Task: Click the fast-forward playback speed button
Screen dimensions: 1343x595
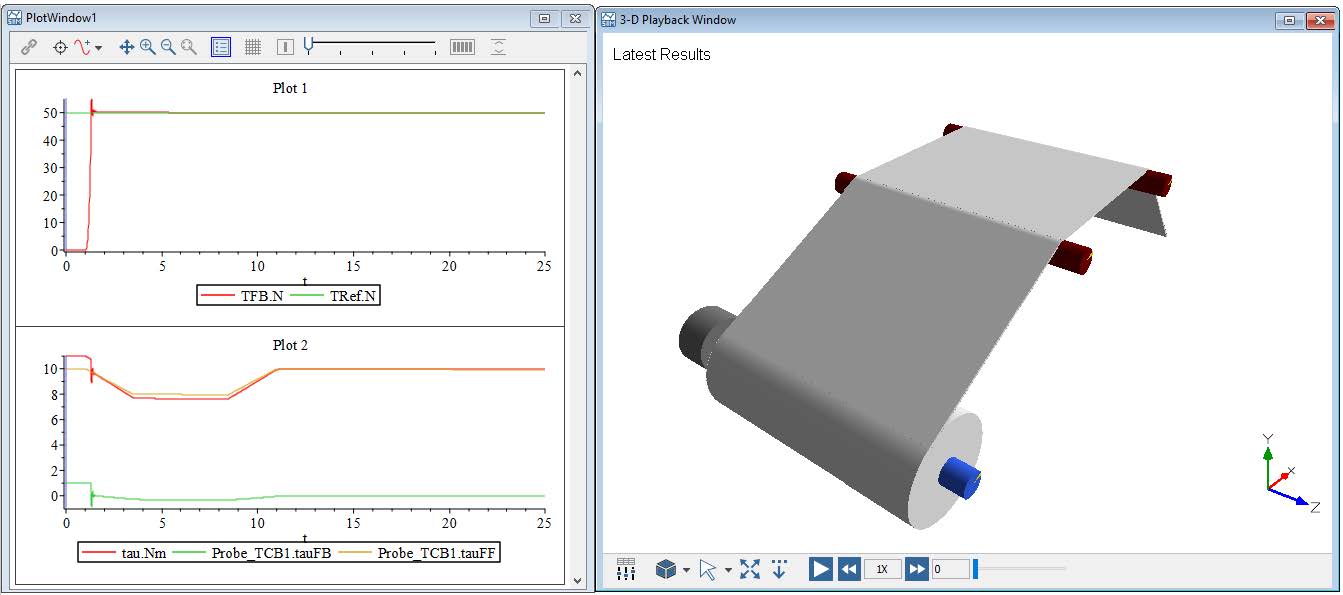Action: 916,569
